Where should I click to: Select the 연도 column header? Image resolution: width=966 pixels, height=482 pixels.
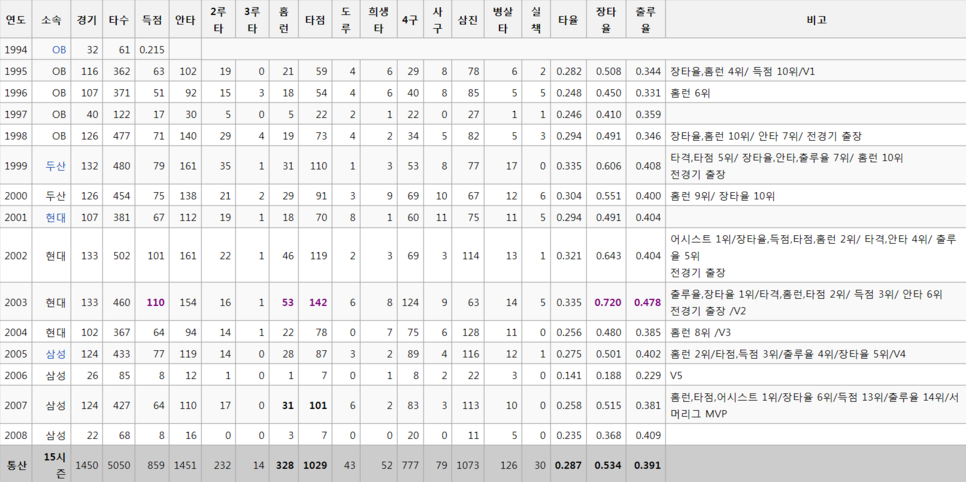[15, 20]
